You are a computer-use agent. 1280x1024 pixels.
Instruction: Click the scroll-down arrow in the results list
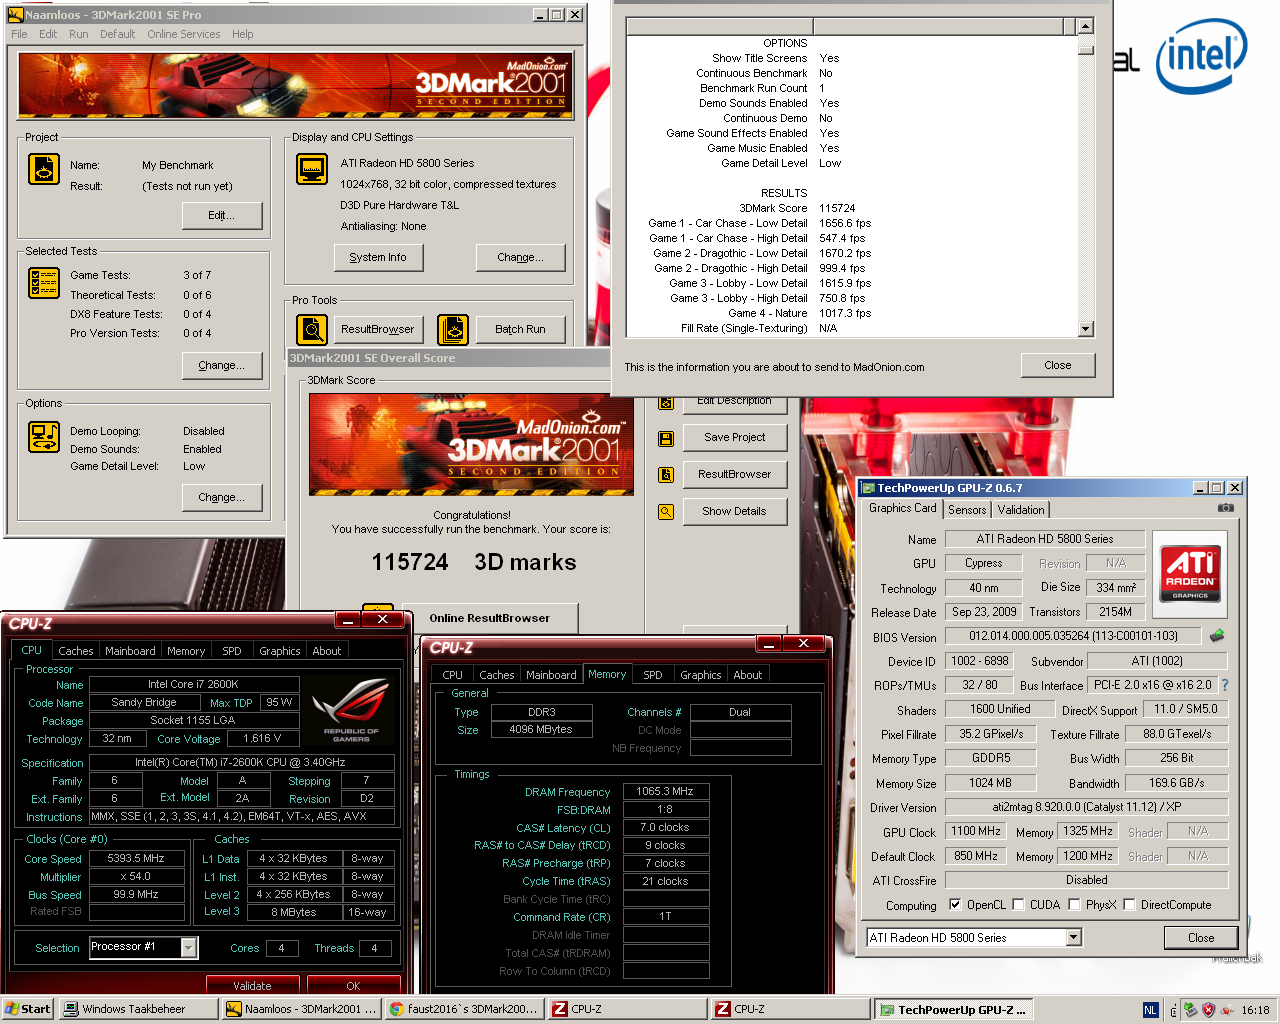click(x=1086, y=329)
